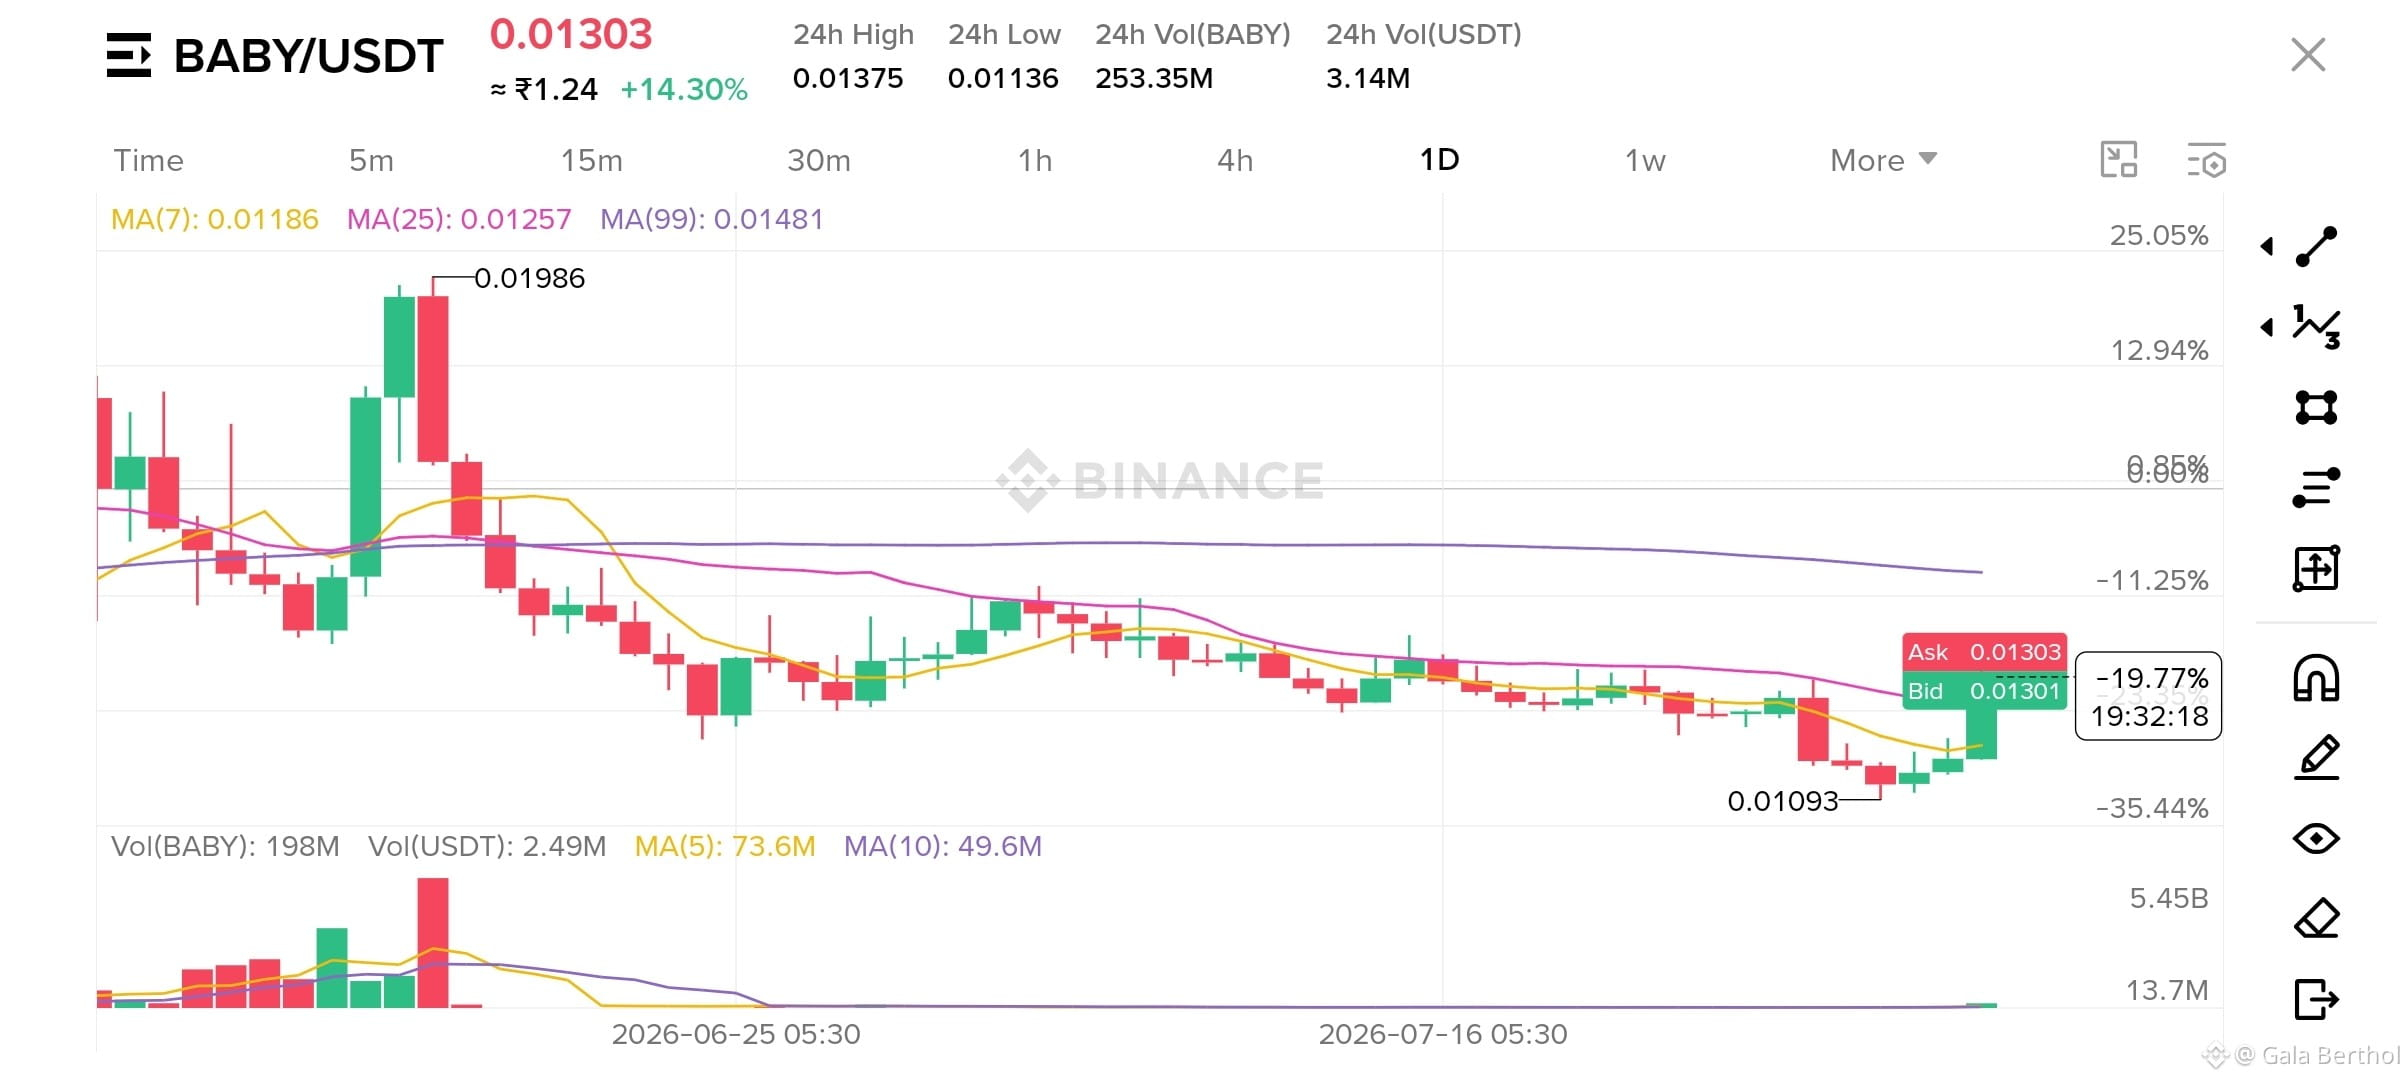Click the Vol(USDT): 2.49M label
The image size is (2408, 1080).
point(487,846)
